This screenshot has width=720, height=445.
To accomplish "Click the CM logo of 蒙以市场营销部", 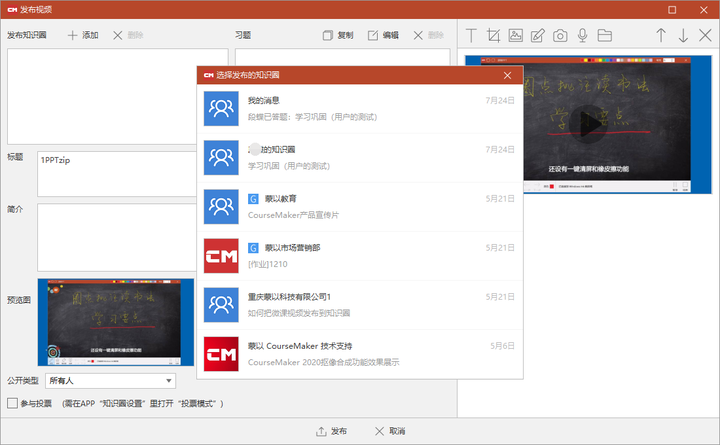I will pyautogui.click(x=221, y=256).
